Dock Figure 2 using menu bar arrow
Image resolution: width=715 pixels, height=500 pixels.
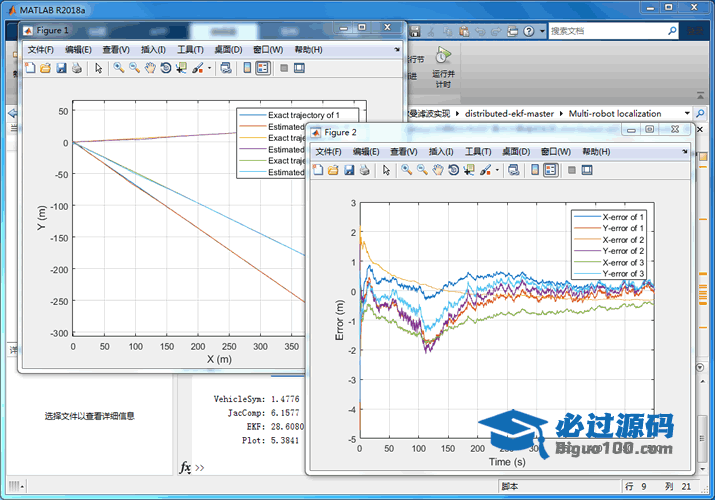685,151
